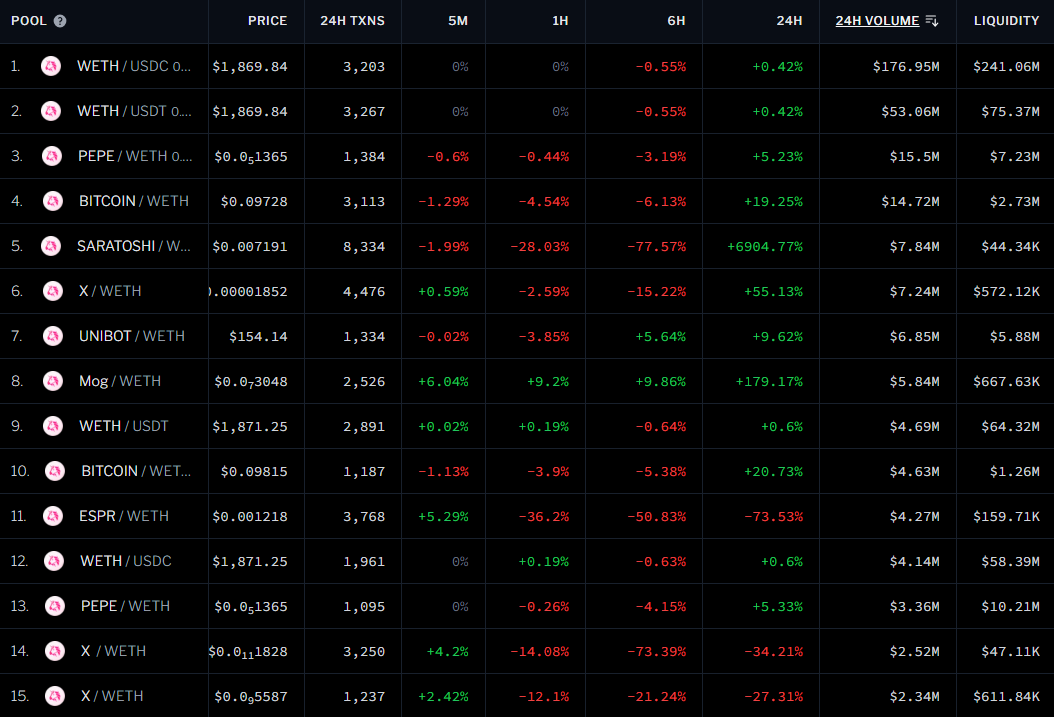Sort the table by 24H VOLUME header
The height and width of the screenshot is (717, 1054).
pos(877,21)
